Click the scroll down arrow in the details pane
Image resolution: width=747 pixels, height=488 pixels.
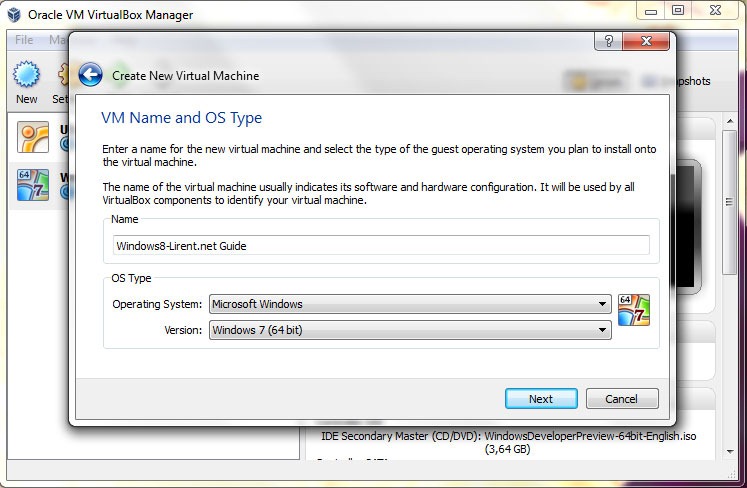tap(730, 451)
